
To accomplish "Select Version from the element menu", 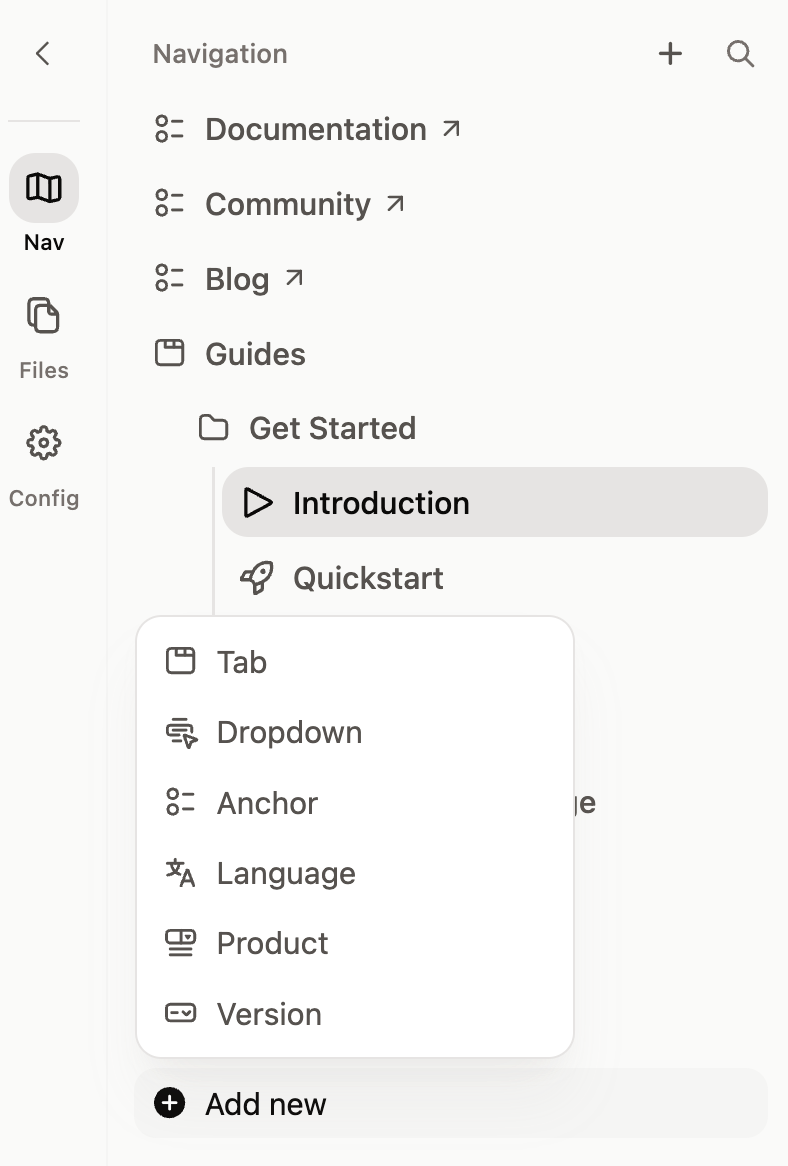I will [269, 1013].
